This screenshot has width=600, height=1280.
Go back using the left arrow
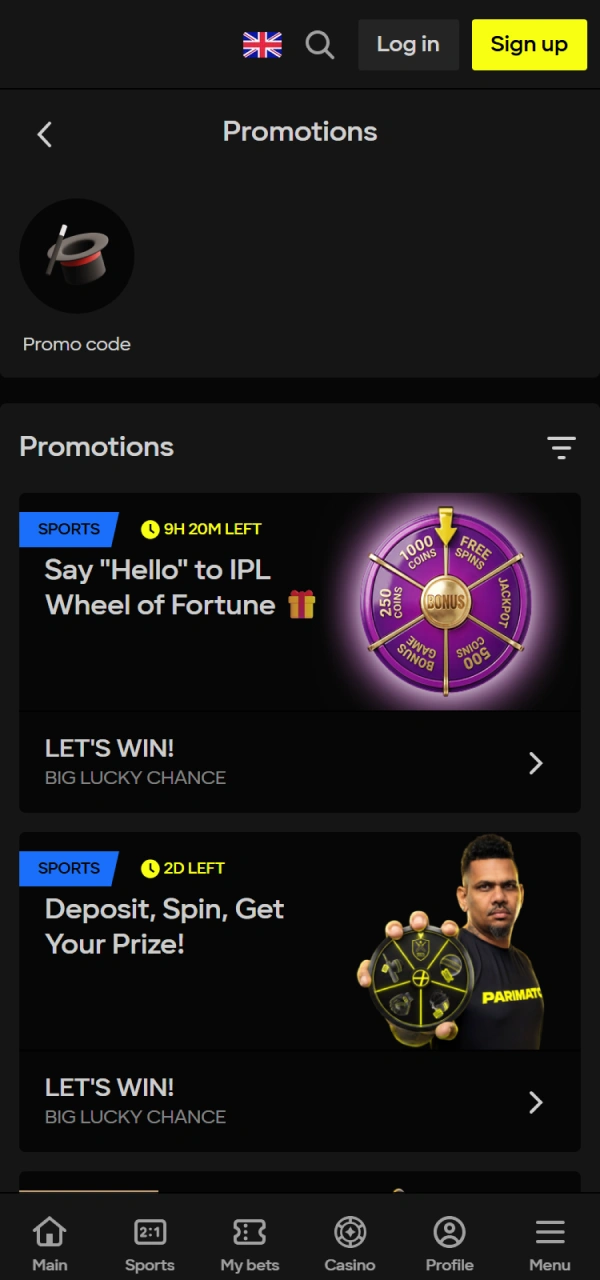click(44, 133)
